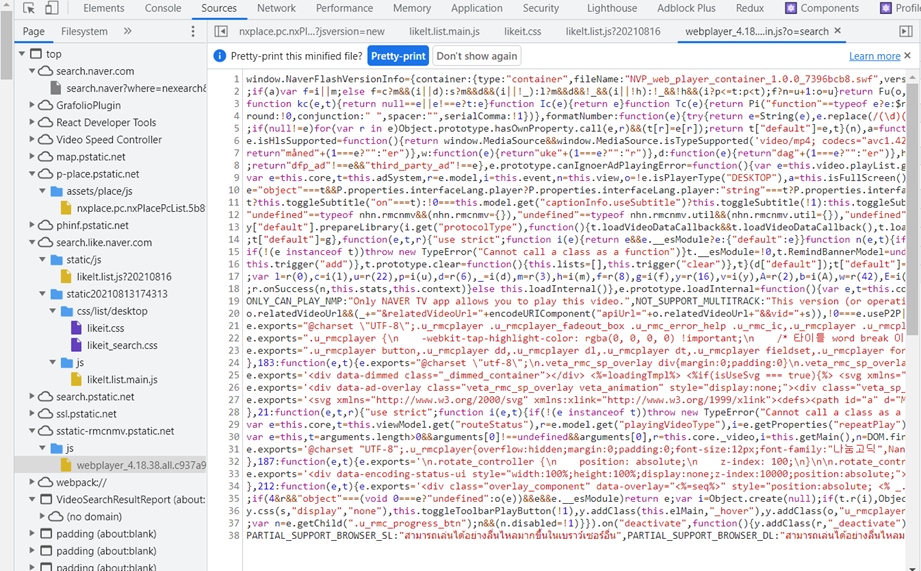The image size is (921, 571).
Task: Click the info icon beside Pretty-print prompt
Action: point(220,56)
